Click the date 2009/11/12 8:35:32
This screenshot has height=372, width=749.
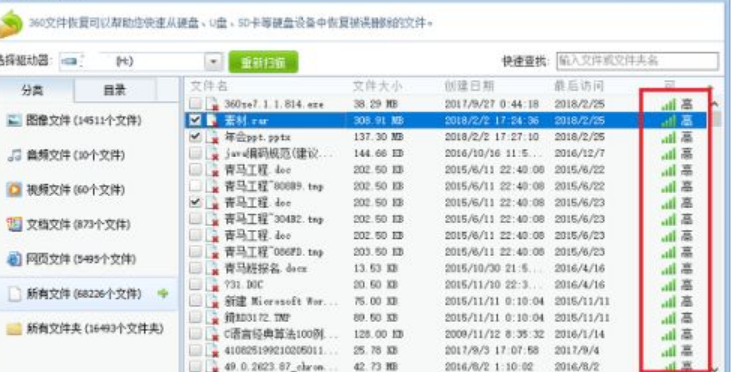pos(494,334)
